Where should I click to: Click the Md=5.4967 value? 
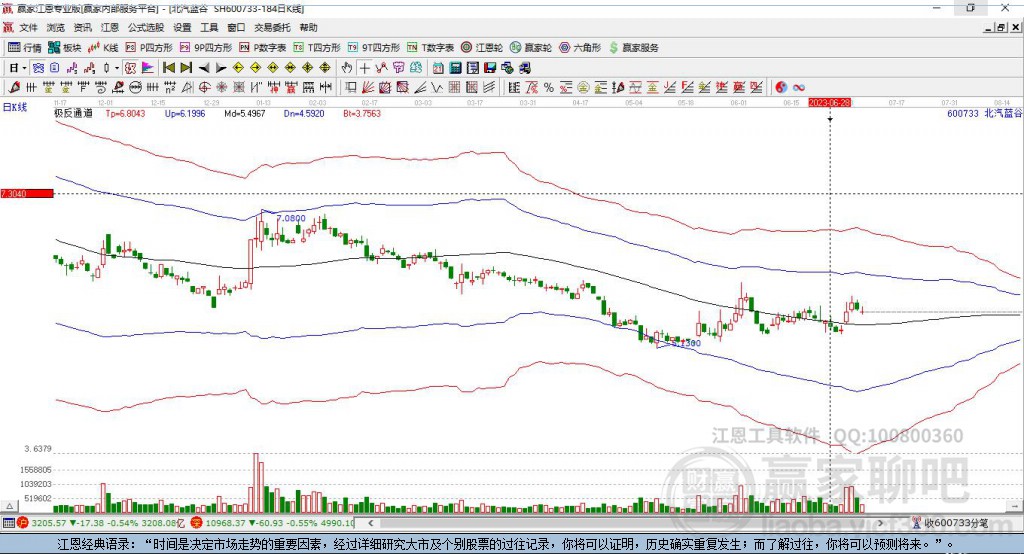(244, 113)
